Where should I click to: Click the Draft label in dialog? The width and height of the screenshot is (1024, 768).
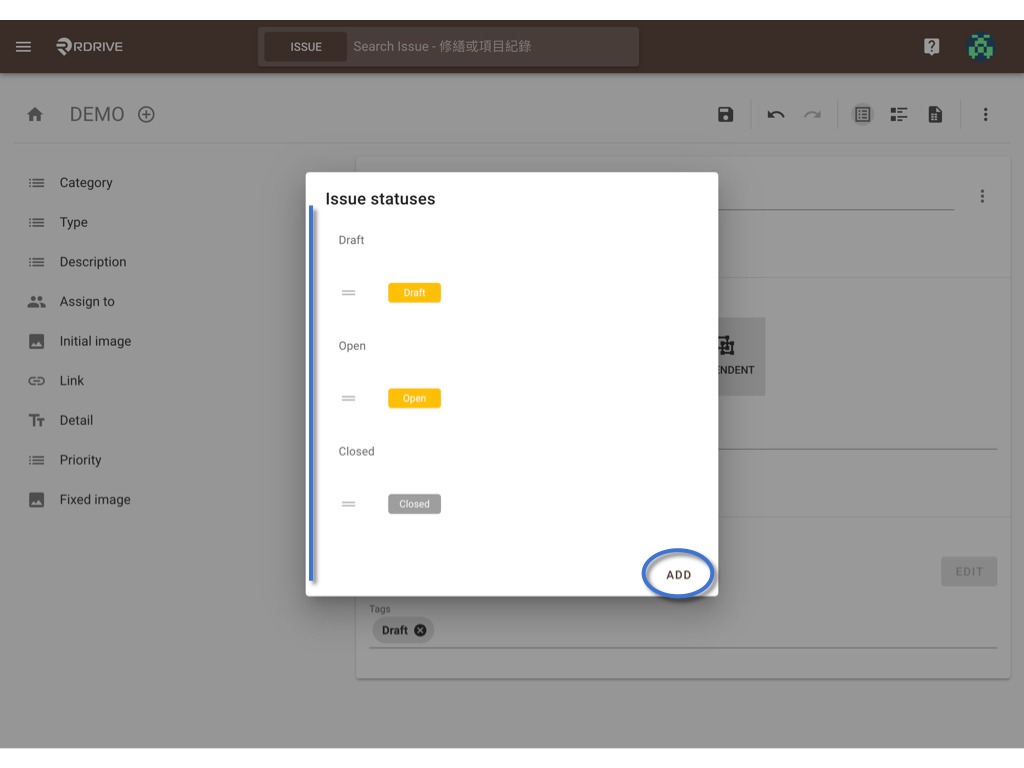click(351, 240)
